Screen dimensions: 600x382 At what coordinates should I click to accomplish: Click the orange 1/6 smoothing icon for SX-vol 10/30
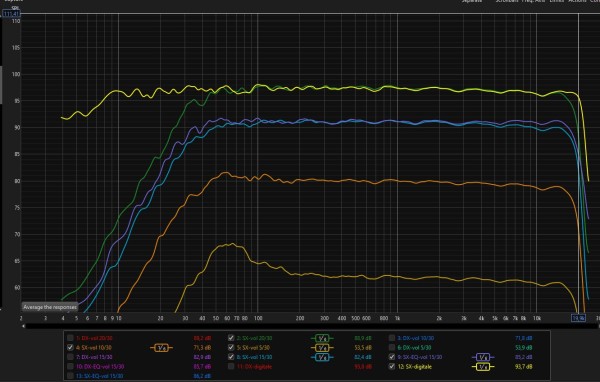coord(161,348)
